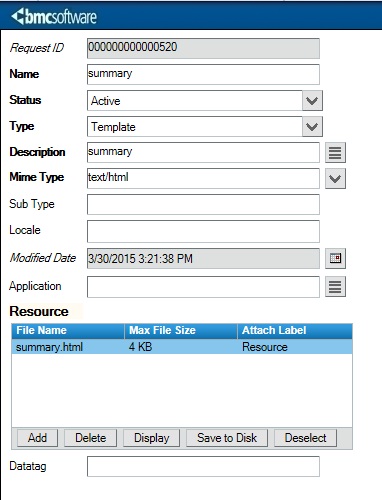The image size is (382, 500).
Task: Open the Mime Type dropdown list
Action: 335,179
